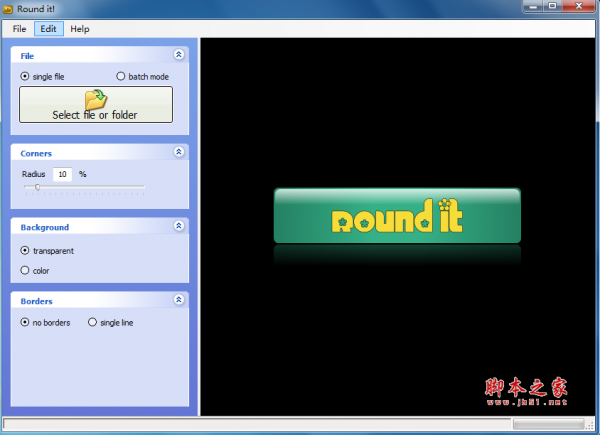Open the File menu
Viewport: 600px width, 435px height.
(20, 29)
